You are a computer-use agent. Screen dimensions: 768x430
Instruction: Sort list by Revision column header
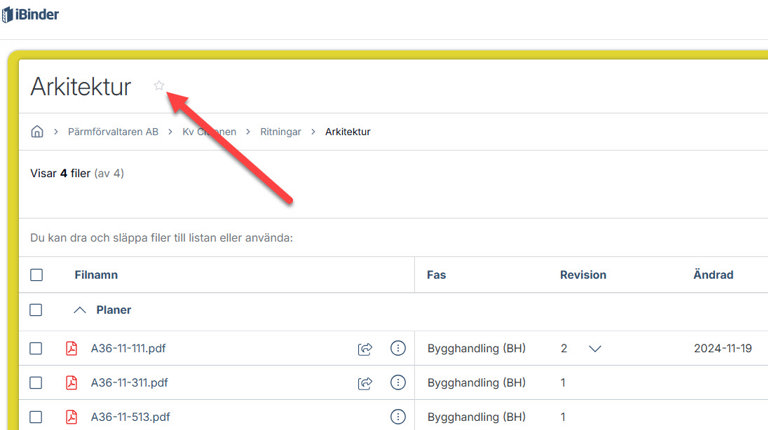(x=582, y=275)
